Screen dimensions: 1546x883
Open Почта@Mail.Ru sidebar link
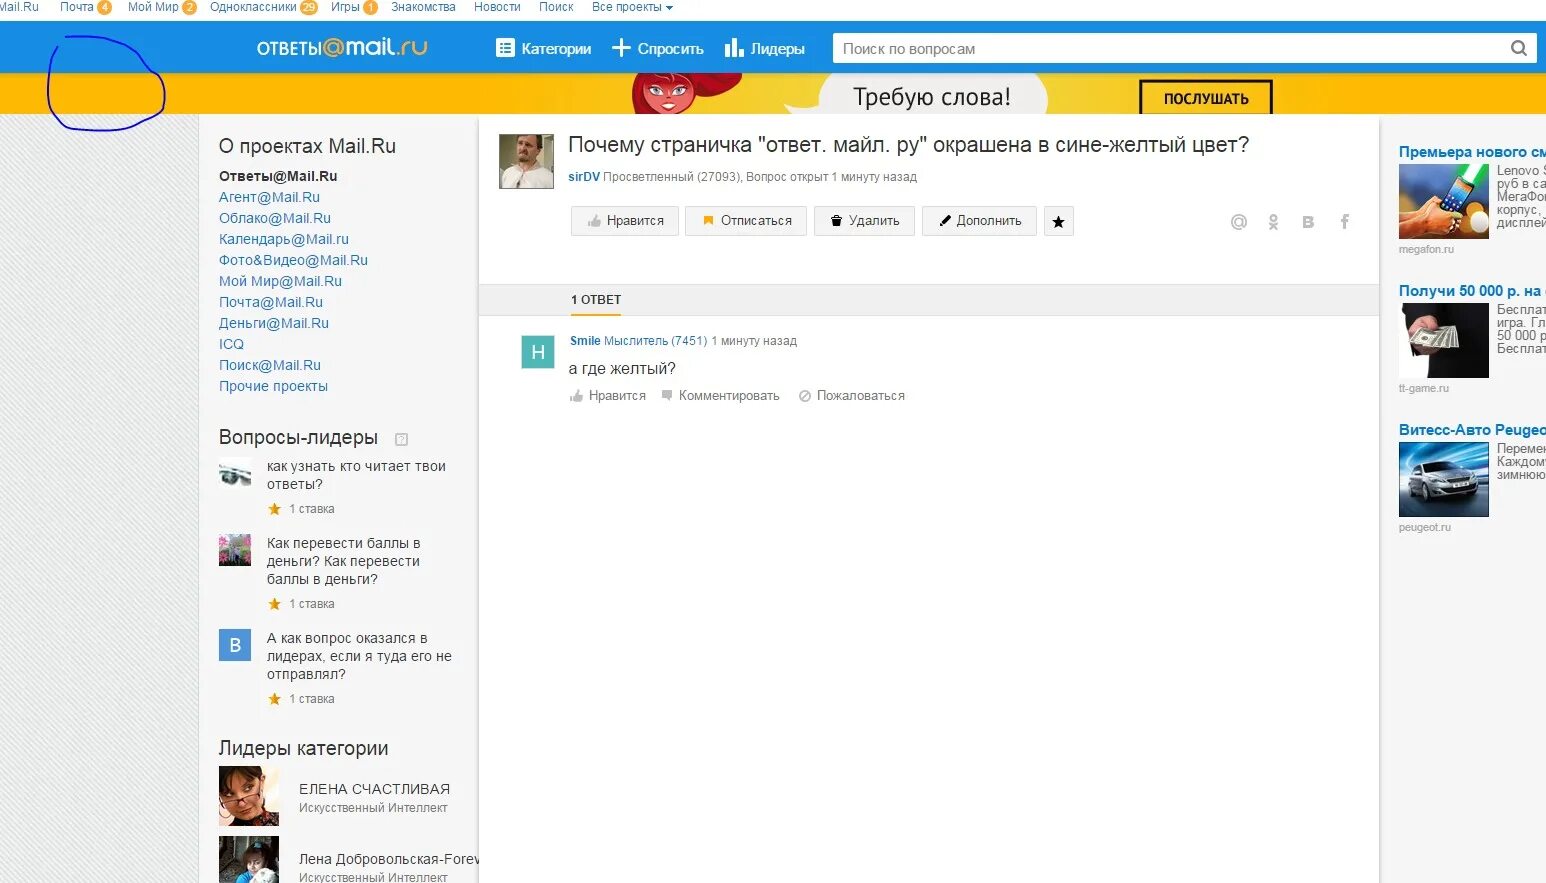271,302
